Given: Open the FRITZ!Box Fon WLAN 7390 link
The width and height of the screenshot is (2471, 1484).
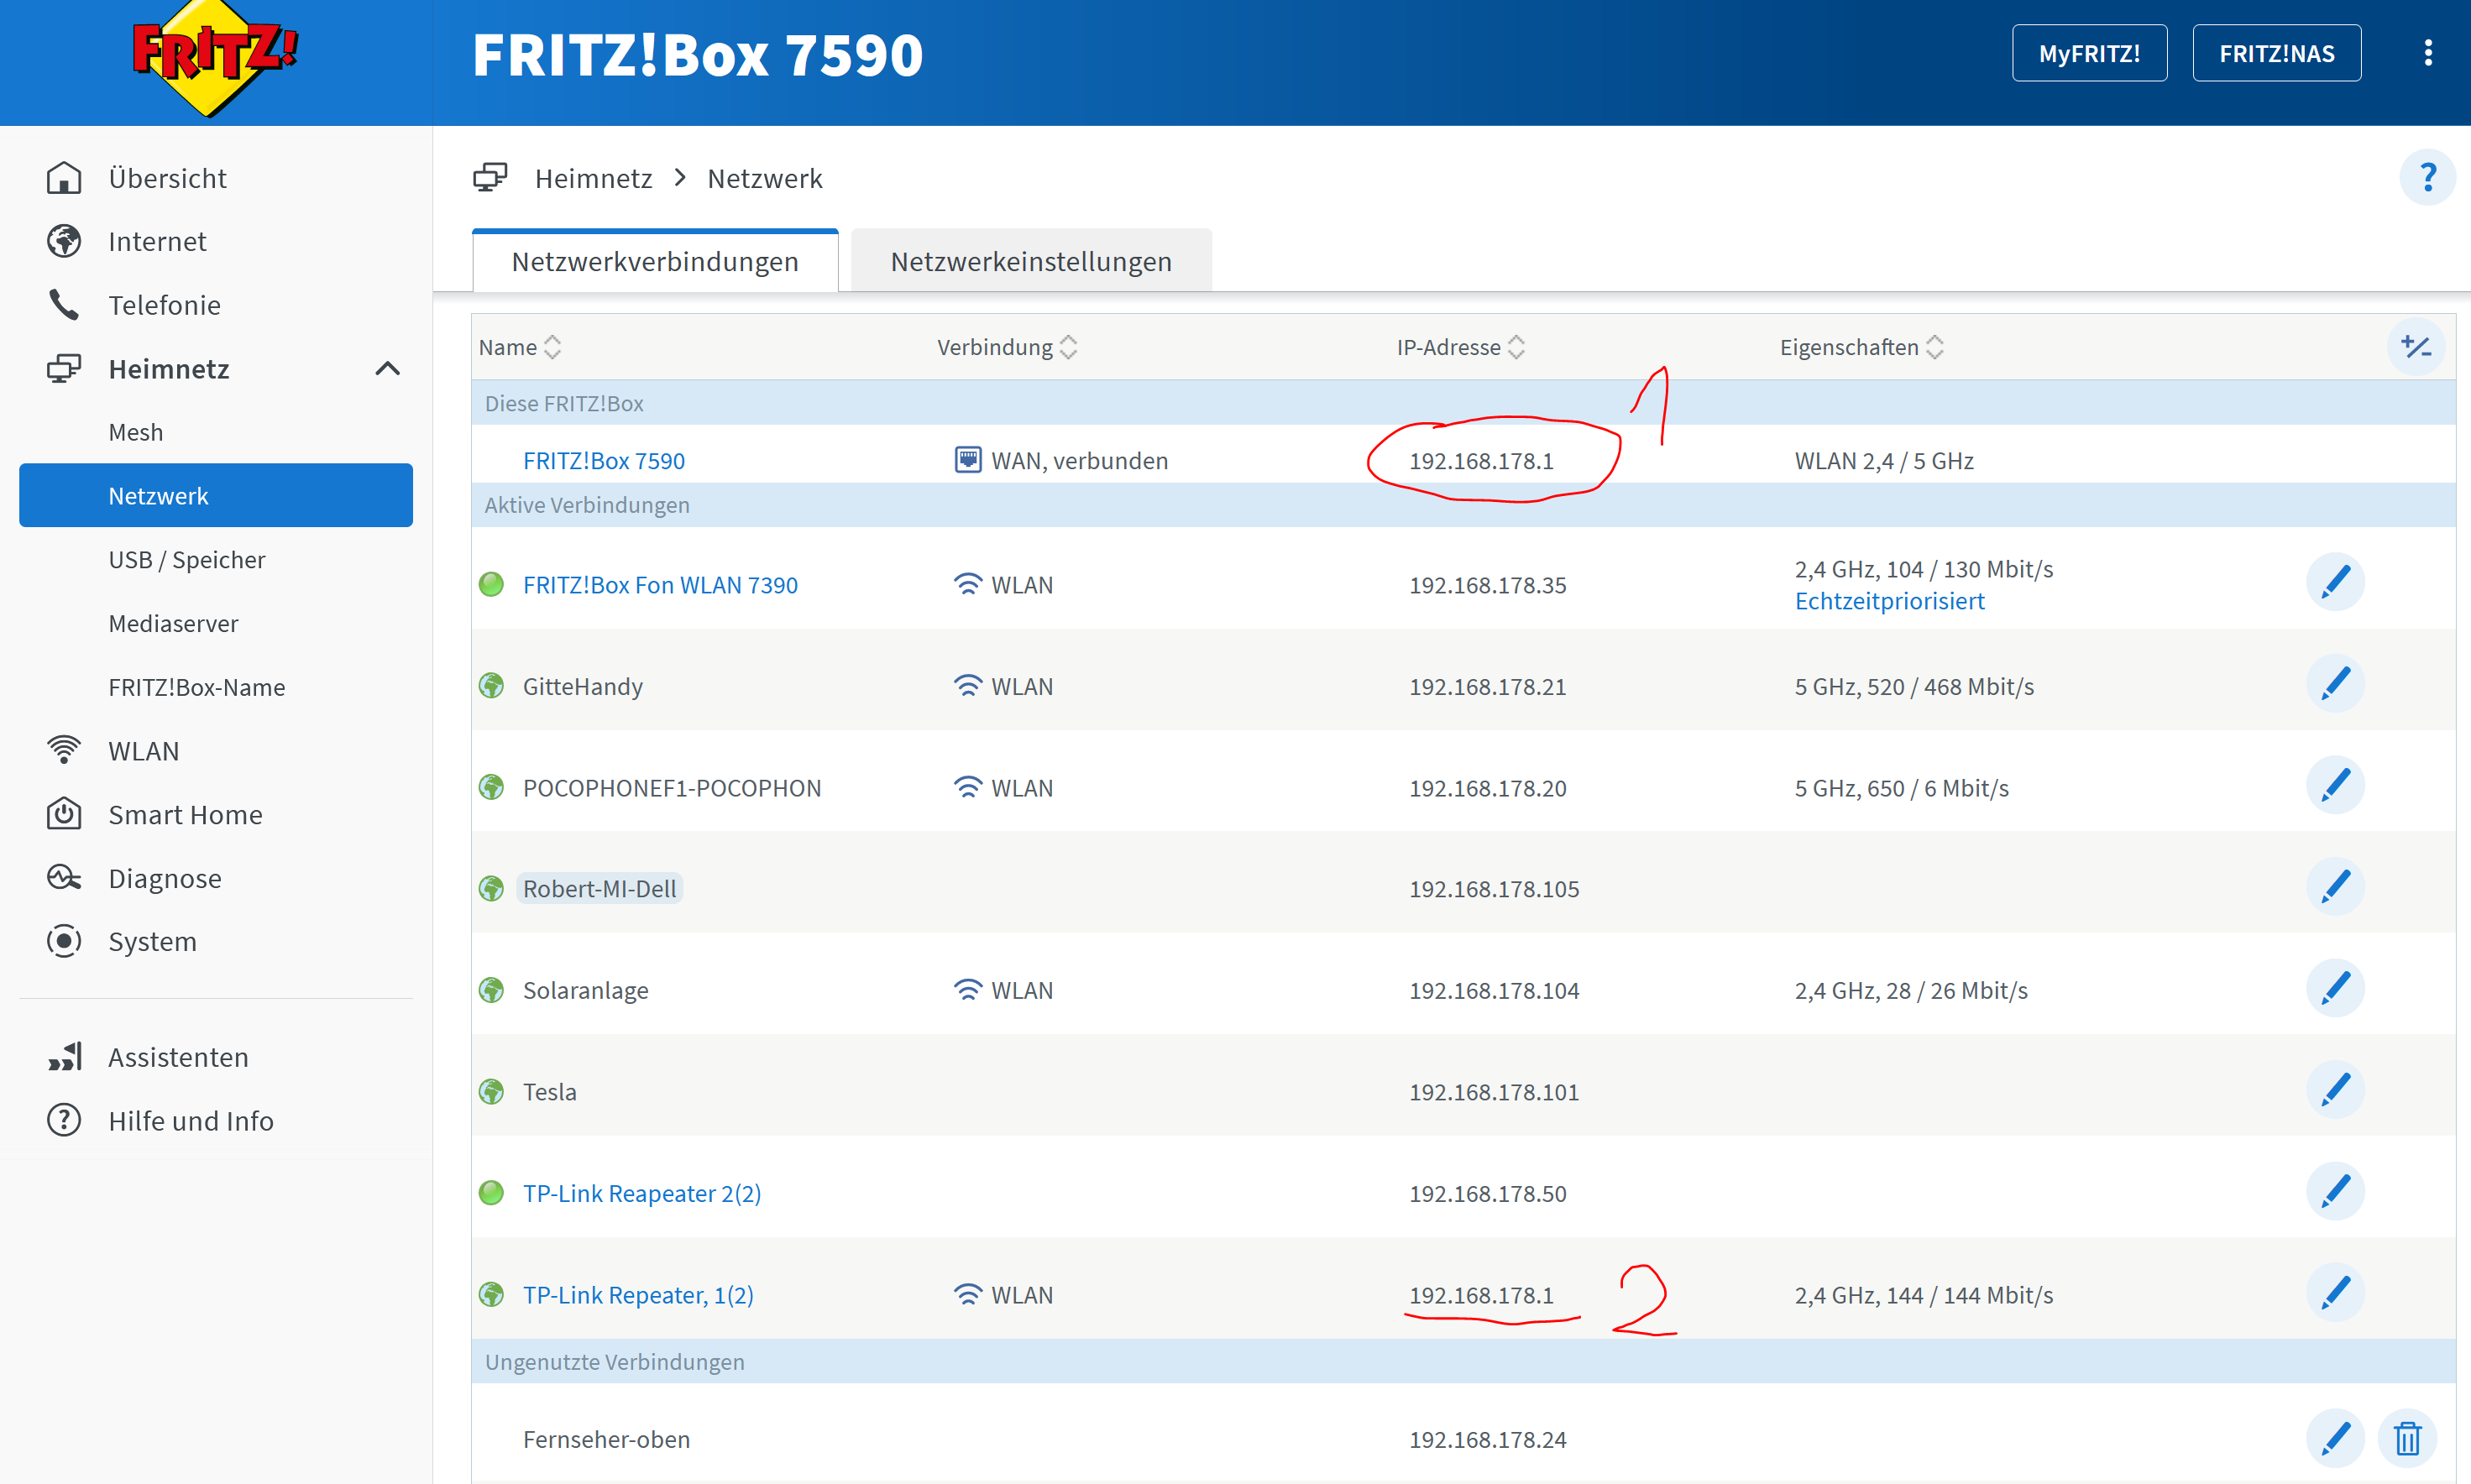Looking at the screenshot, I should [659, 585].
